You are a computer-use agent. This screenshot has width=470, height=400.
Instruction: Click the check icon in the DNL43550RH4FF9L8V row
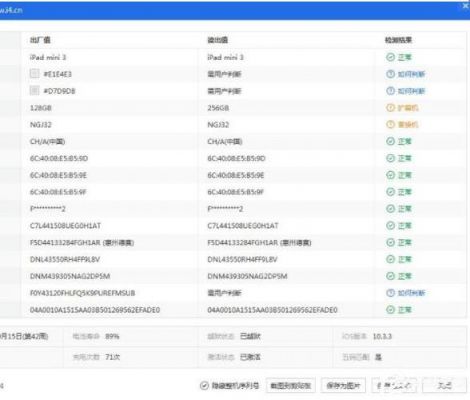pyautogui.click(x=390, y=259)
